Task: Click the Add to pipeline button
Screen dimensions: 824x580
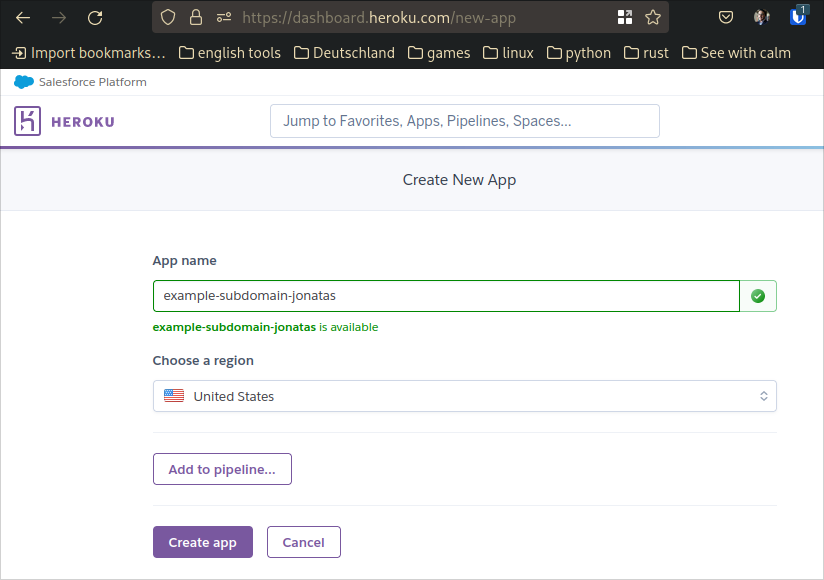Action: coord(222,469)
